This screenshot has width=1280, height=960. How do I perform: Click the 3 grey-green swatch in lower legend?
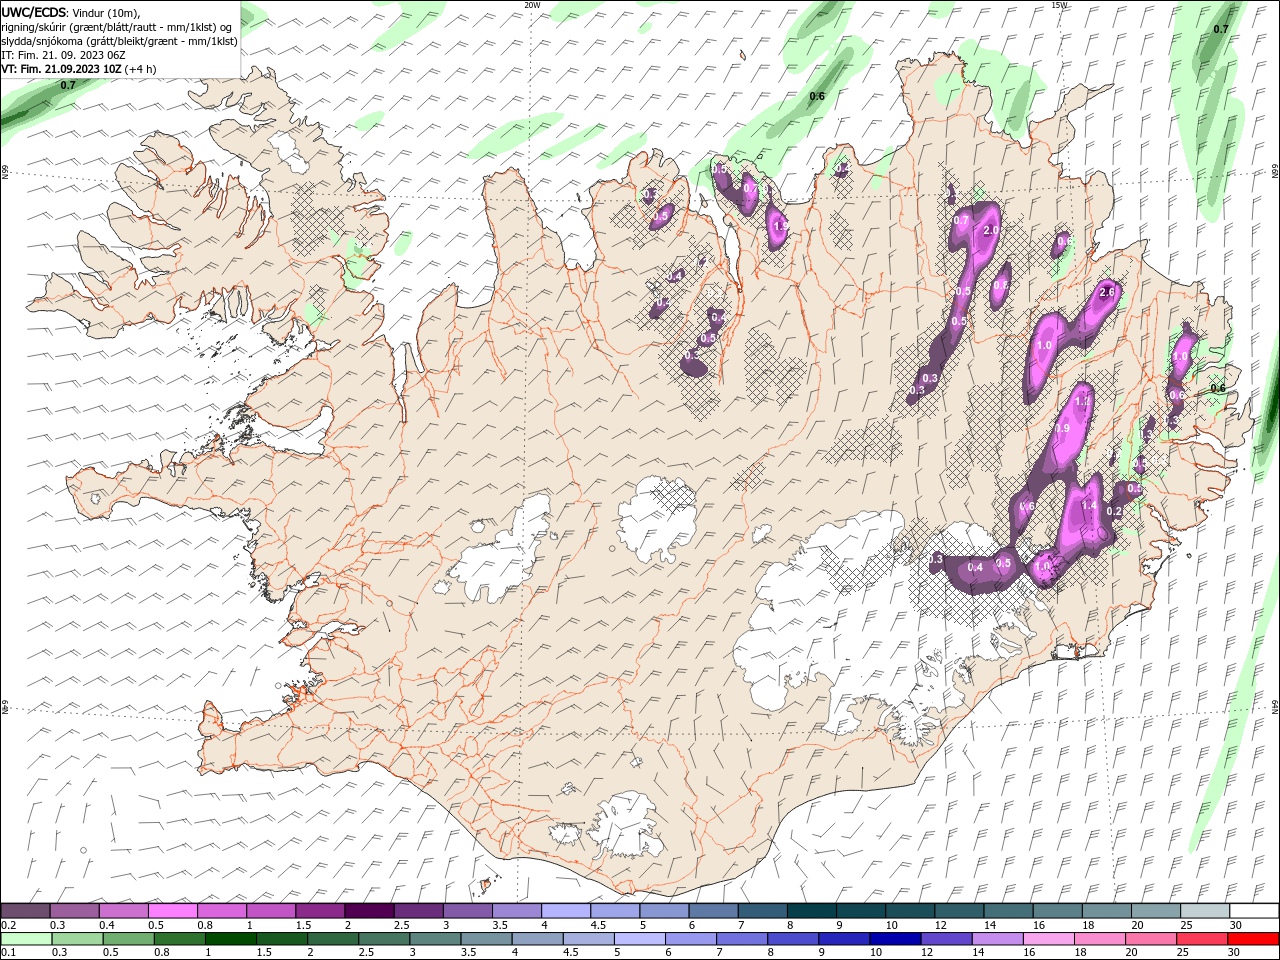coord(435,939)
